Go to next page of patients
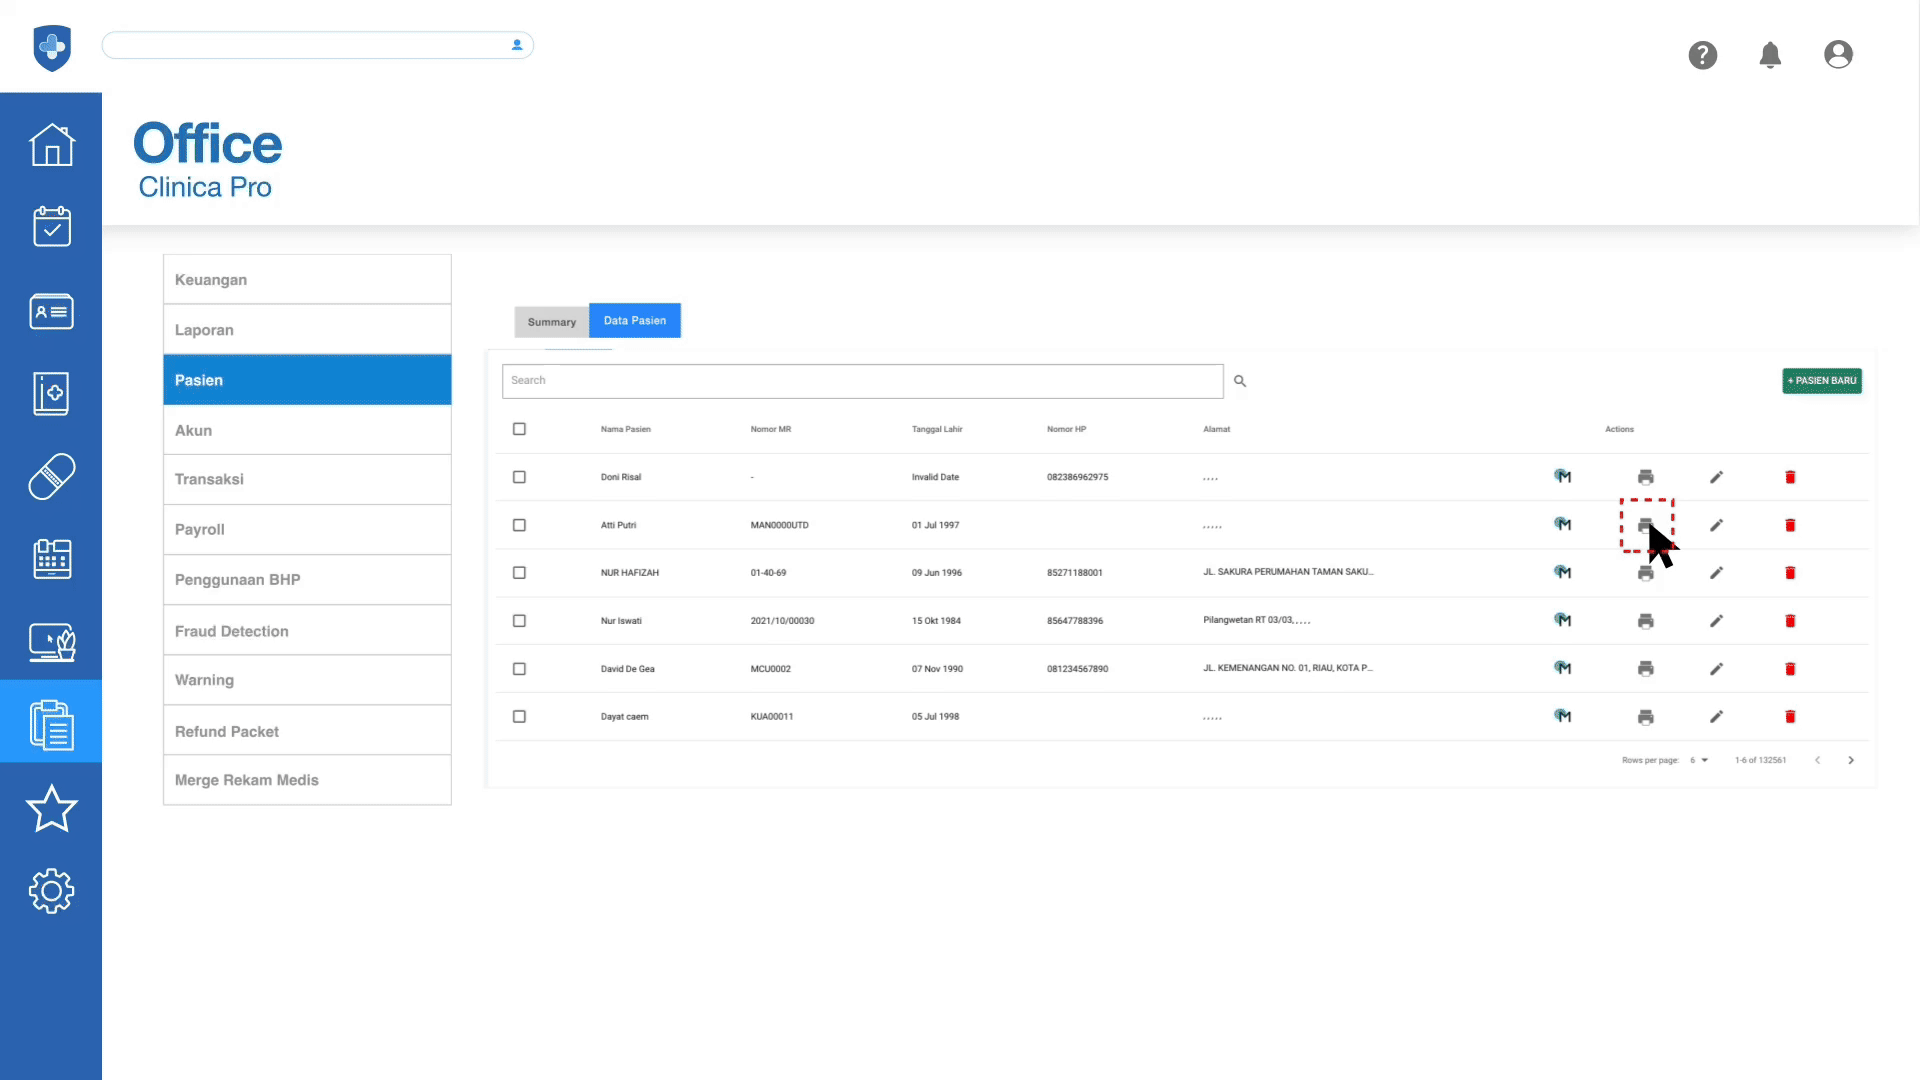 tap(1851, 760)
